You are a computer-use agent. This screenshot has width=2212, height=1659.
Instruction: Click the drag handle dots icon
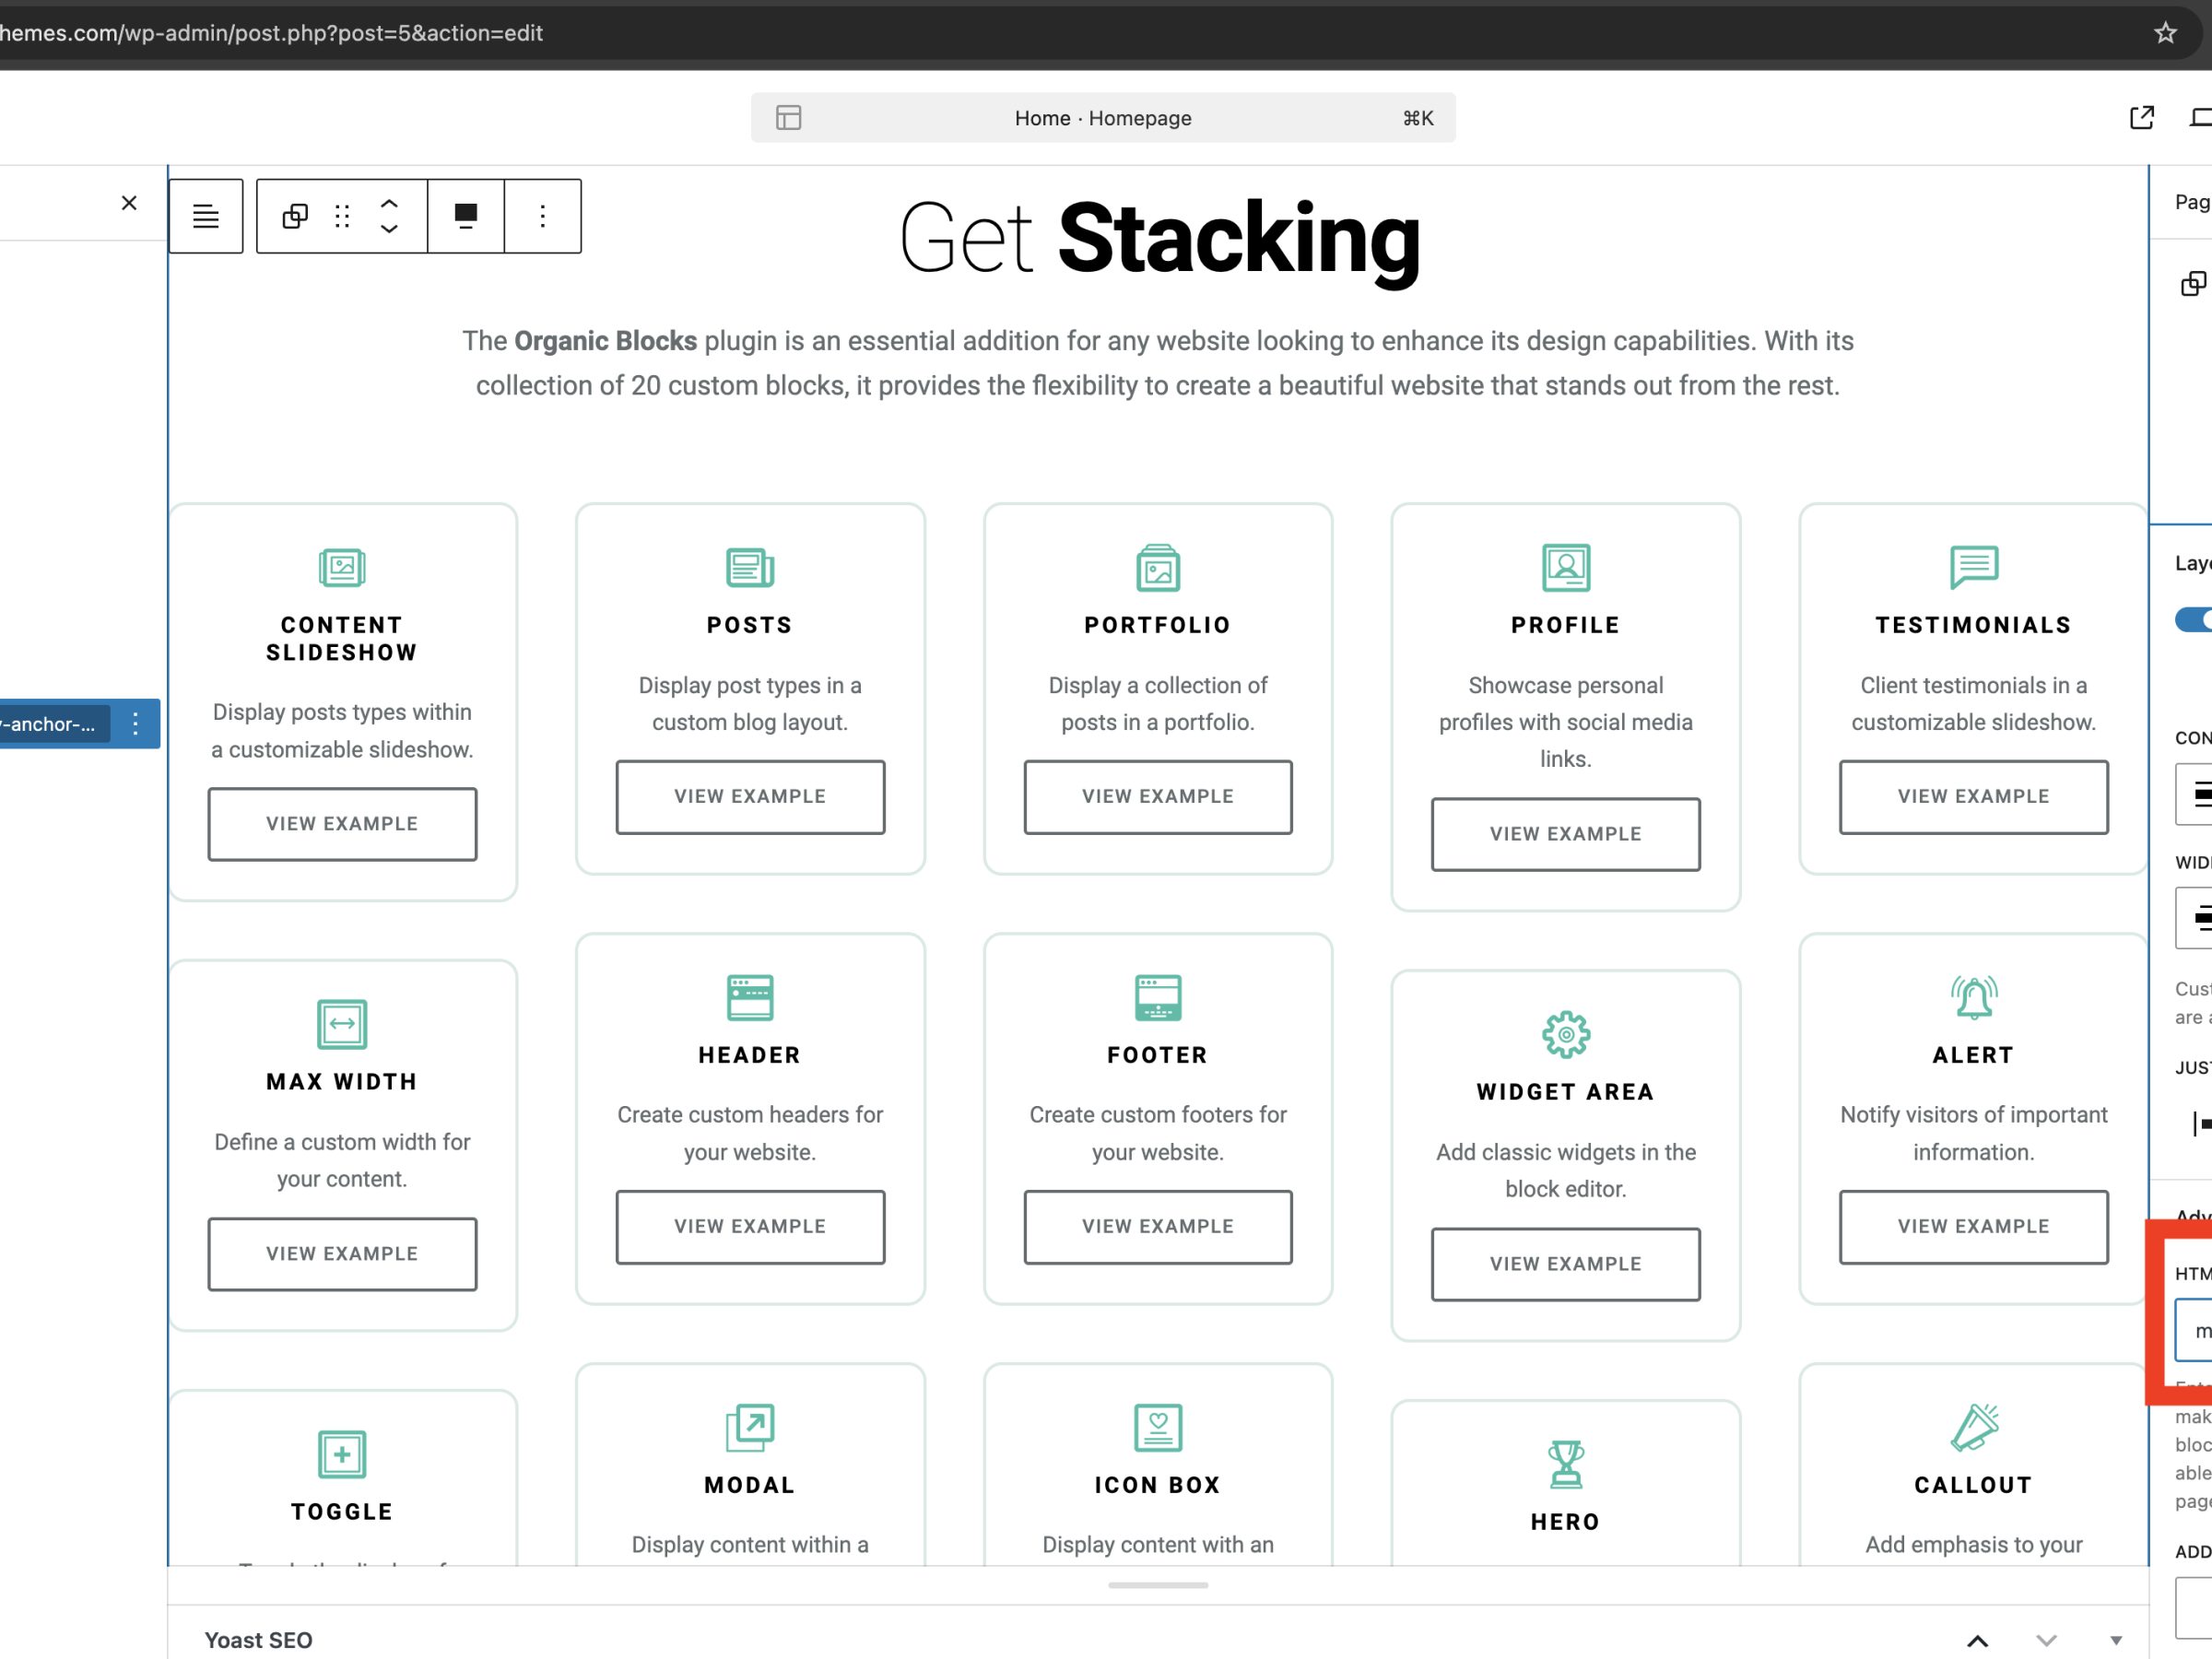tap(342, 216)
